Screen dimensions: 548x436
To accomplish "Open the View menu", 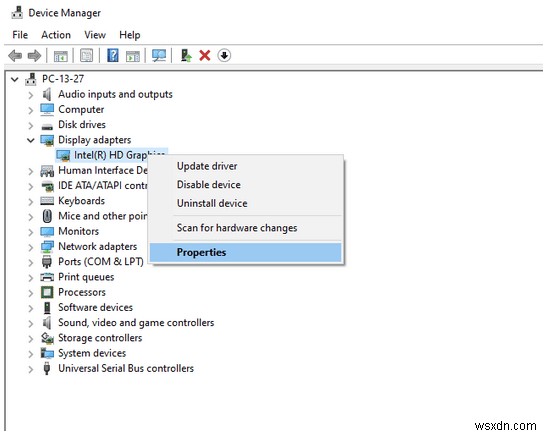I will pos(95,35).
